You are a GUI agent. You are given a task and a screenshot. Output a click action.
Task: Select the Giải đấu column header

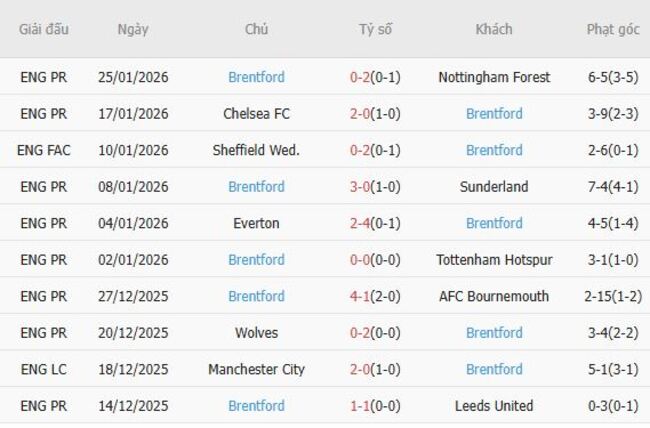tap(44, 29)
